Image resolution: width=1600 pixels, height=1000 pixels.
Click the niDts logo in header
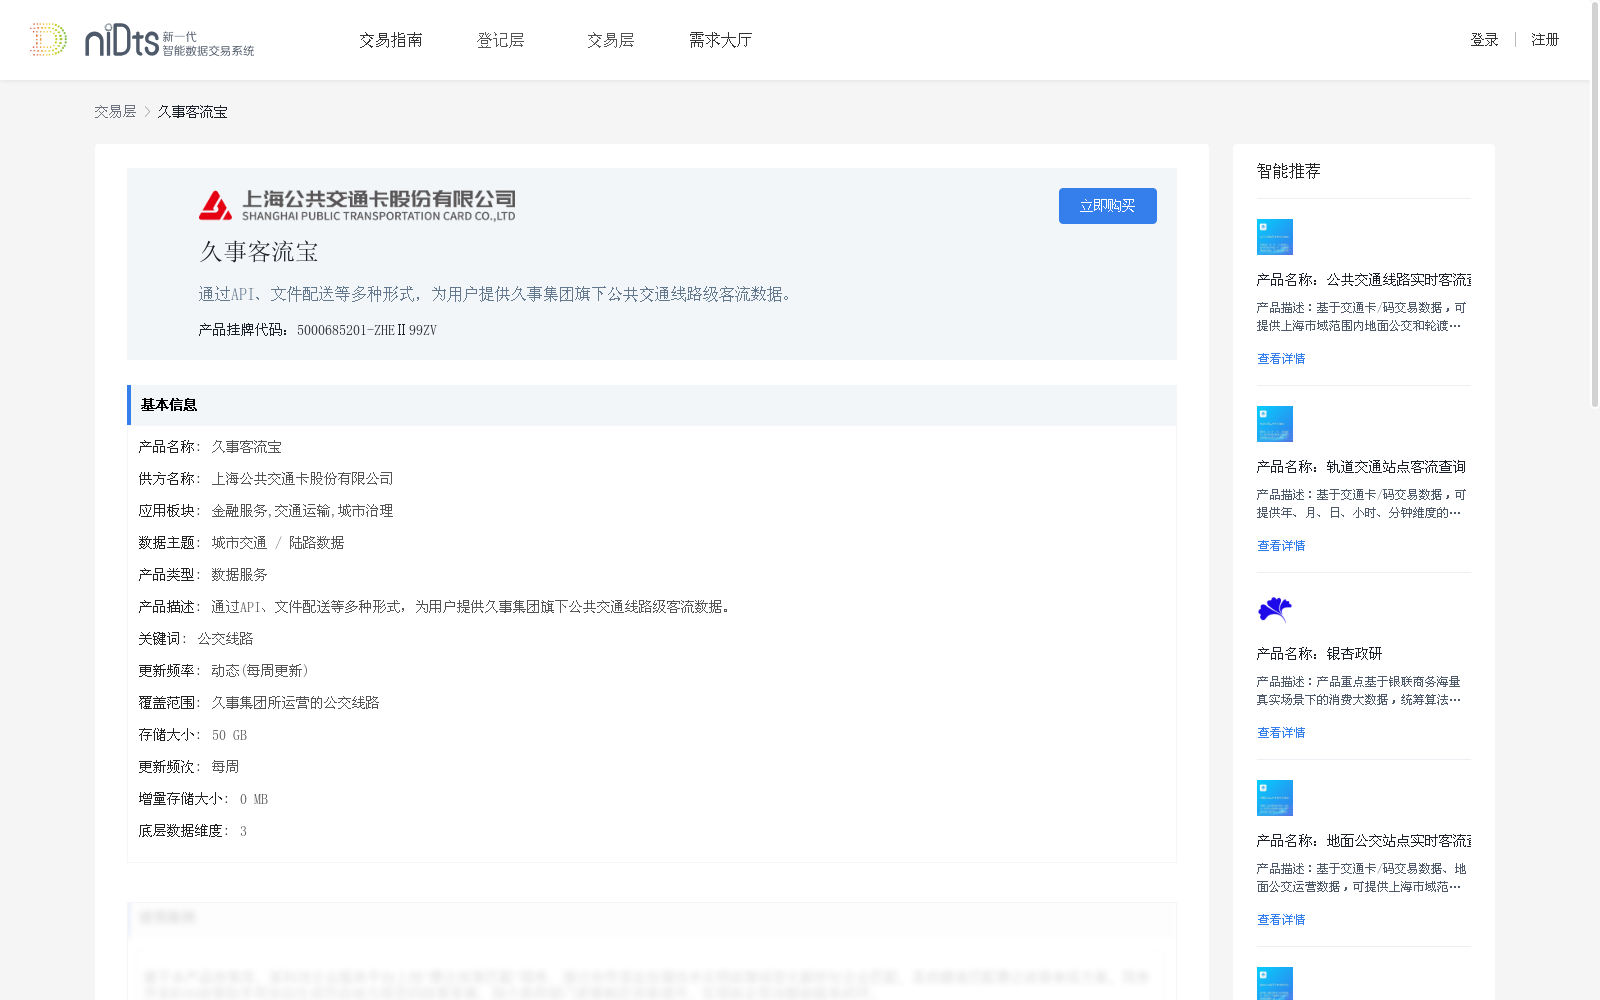169,40
